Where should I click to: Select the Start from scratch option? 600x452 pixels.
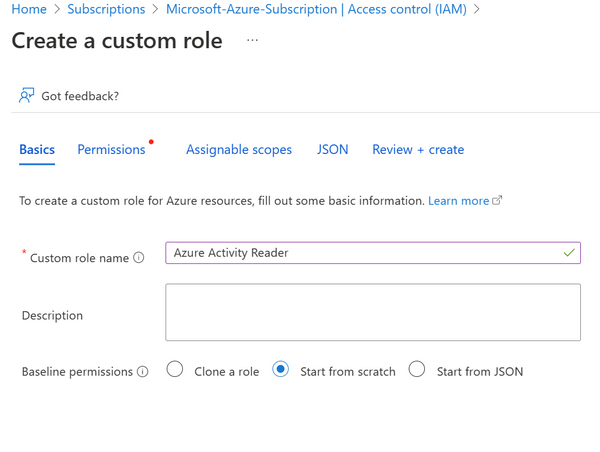[x=281, y=370]
